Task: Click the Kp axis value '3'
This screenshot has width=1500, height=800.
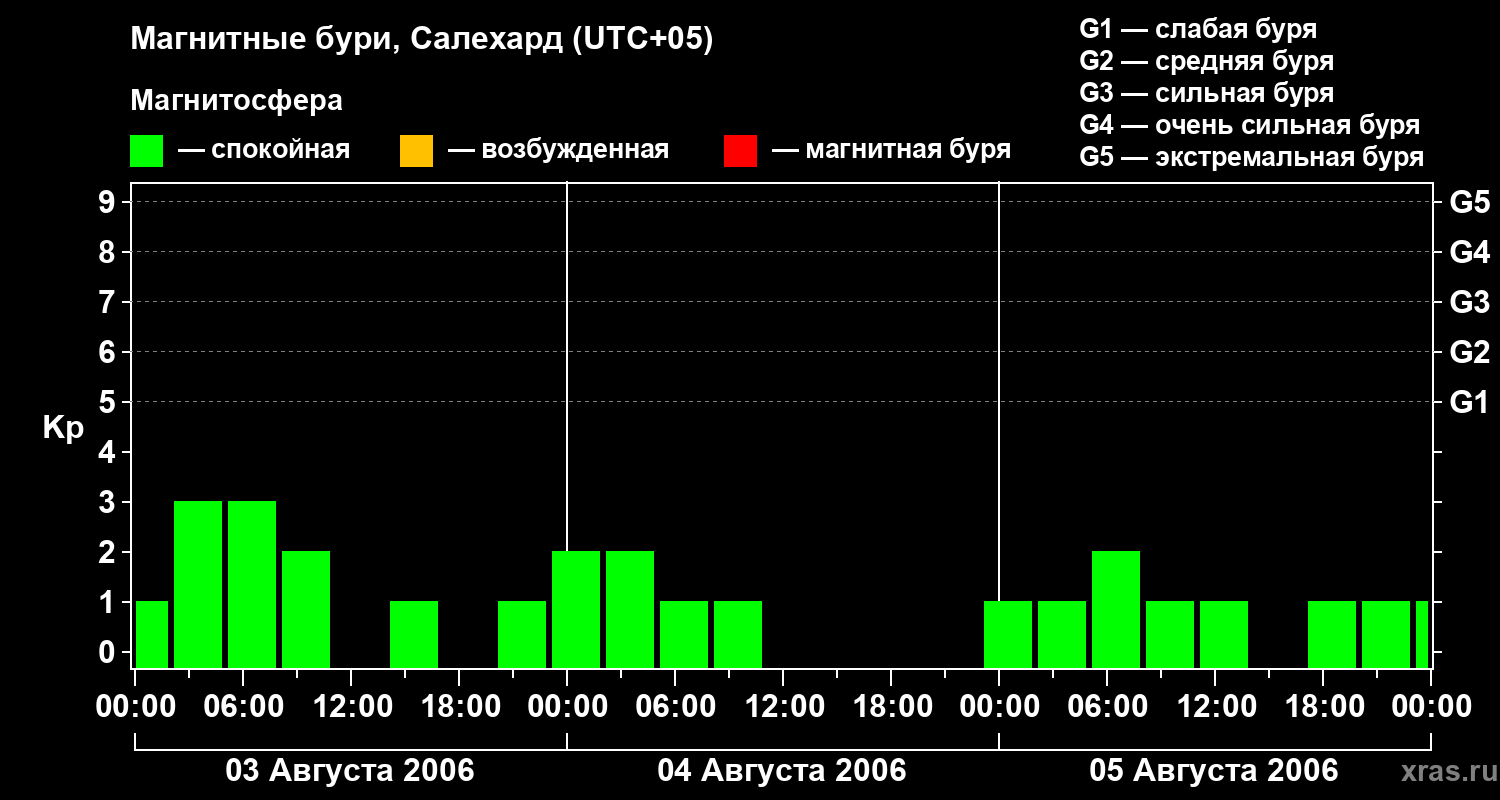Action: [x=109, y=502]
